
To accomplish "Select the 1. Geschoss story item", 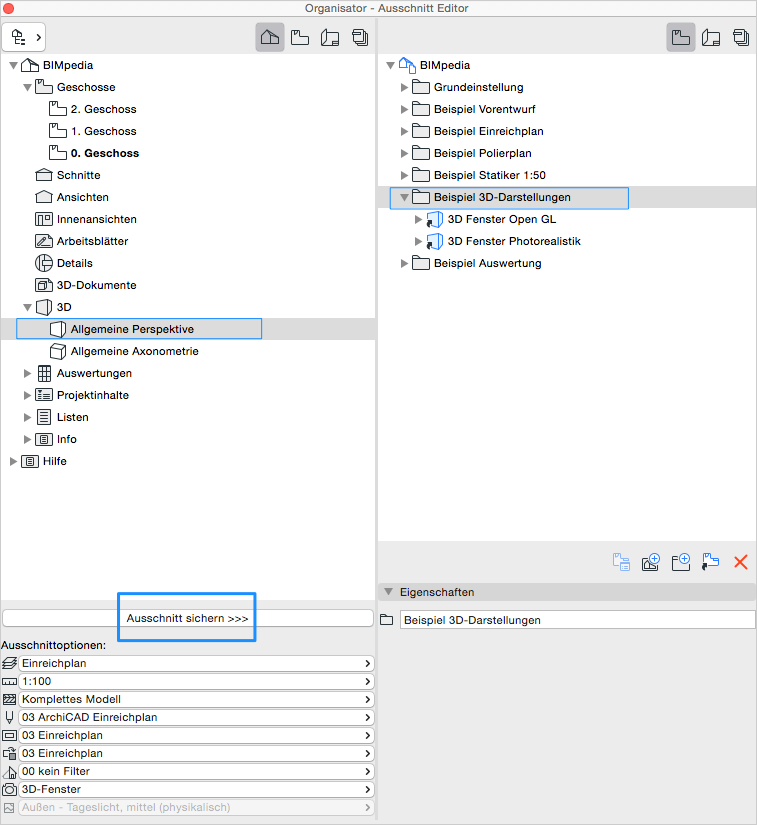I will (103, 132).
